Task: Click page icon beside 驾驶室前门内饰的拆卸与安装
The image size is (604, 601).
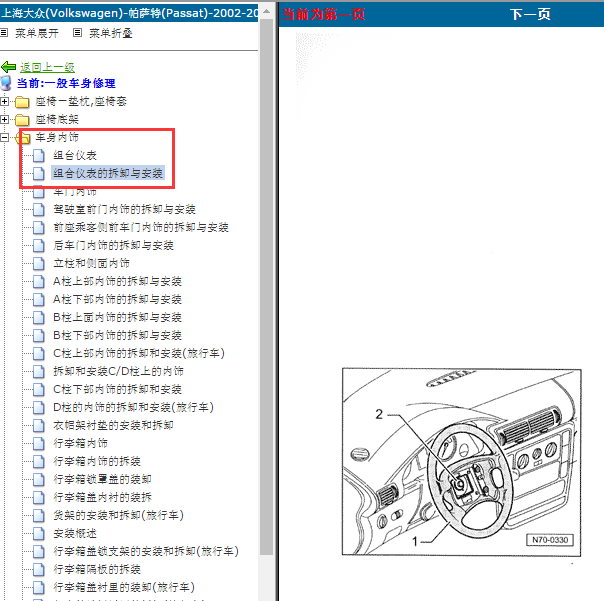Action: [39, 210]
